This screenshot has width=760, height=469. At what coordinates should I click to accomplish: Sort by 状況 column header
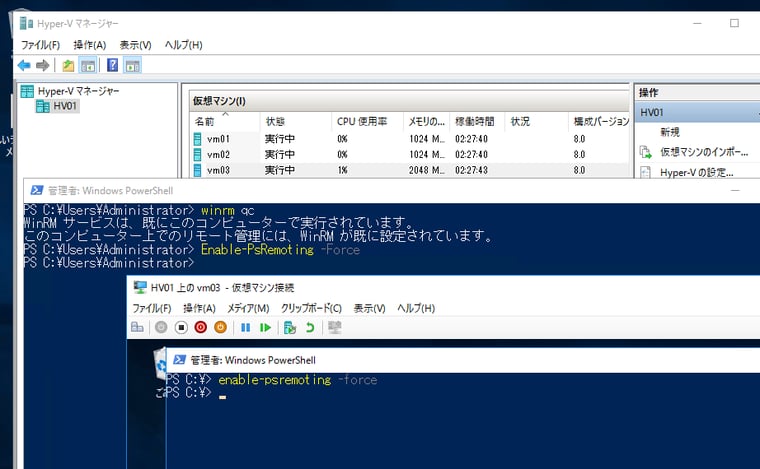tap(520, 122)
